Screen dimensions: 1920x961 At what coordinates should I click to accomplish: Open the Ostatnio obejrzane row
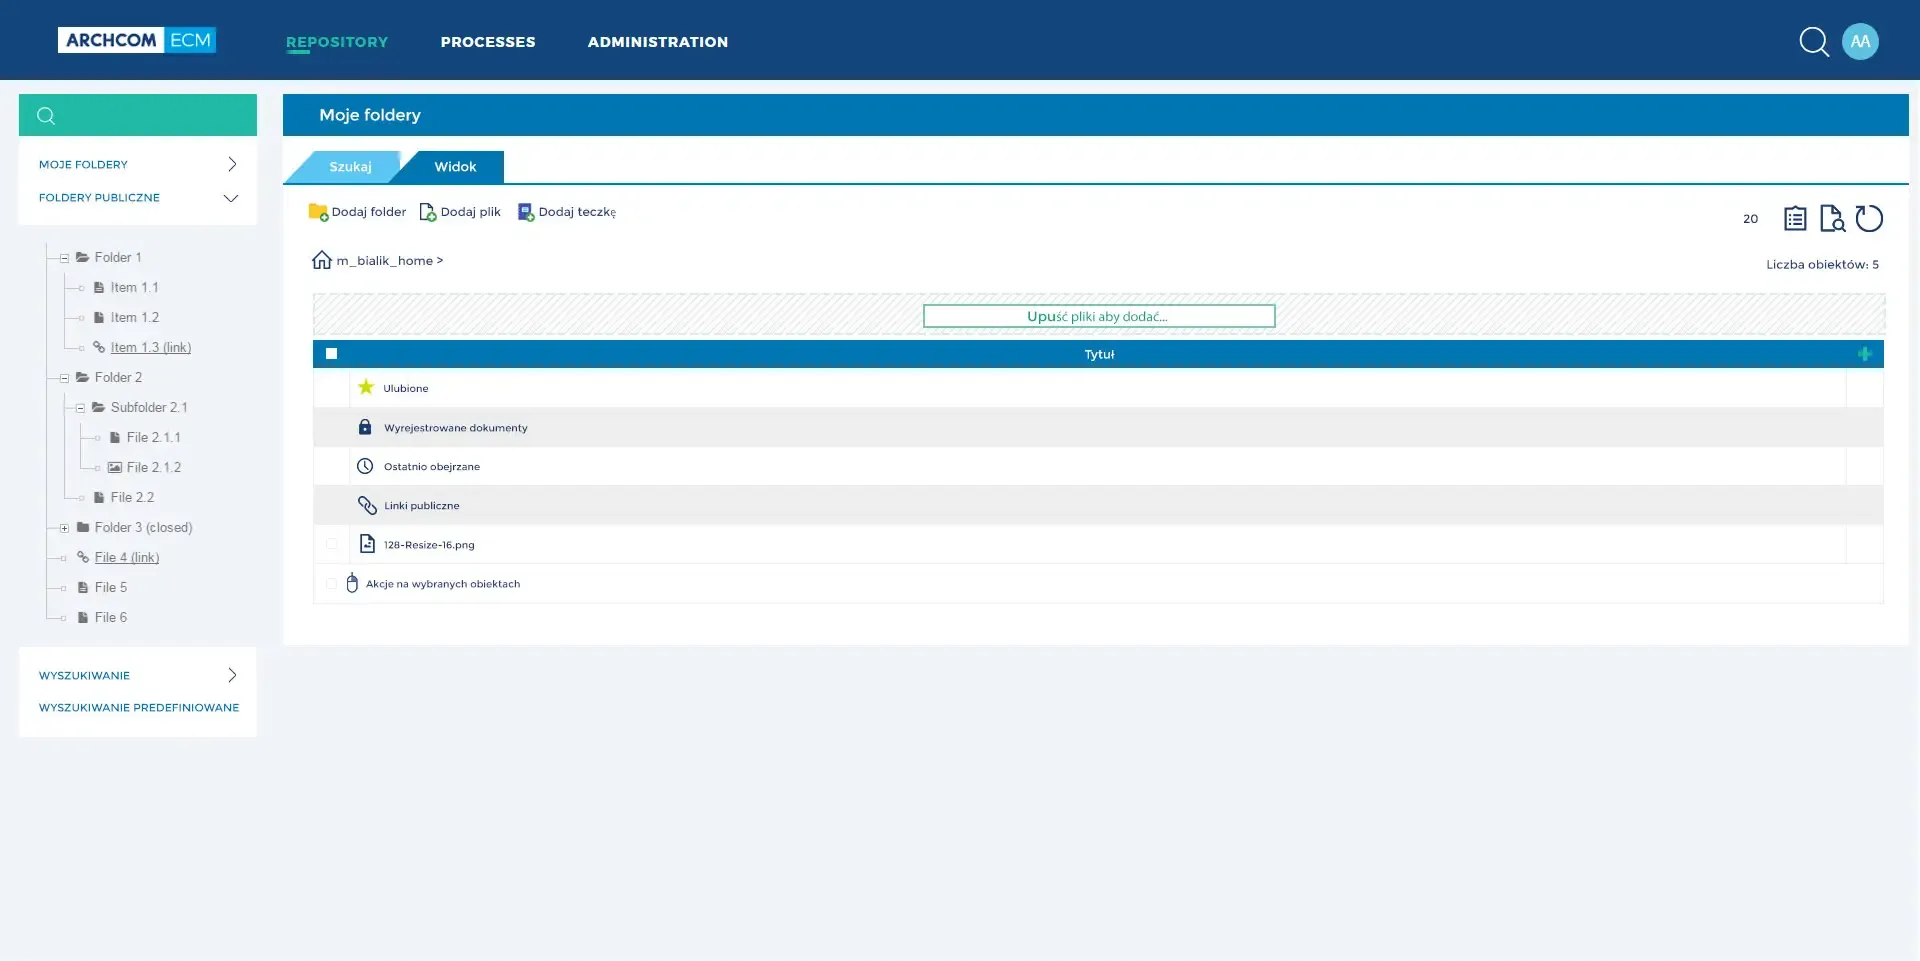click(1098, 466)
